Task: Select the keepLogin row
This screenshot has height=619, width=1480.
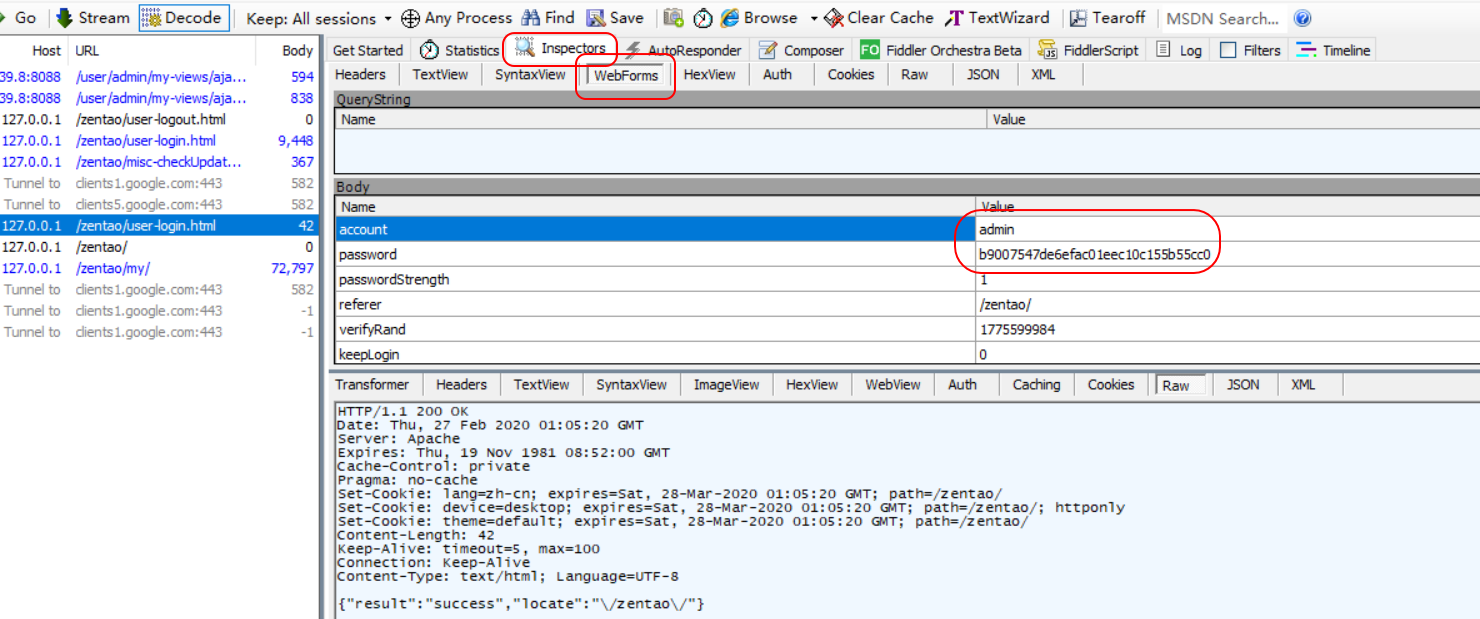Action: coord(907,354)
